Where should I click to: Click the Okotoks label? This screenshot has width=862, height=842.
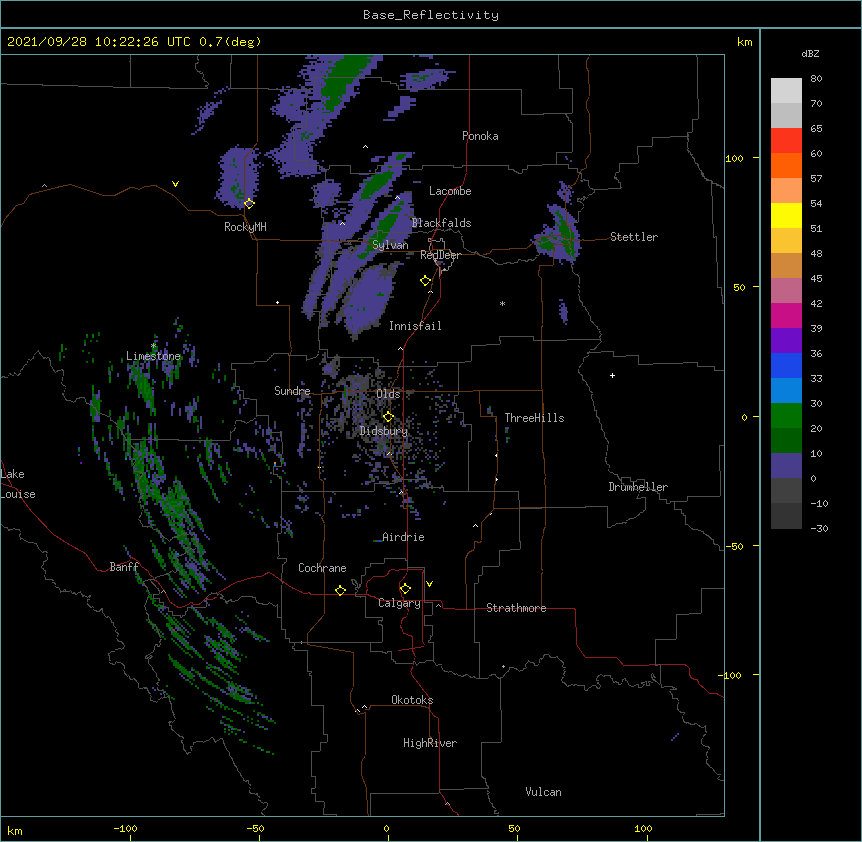tap(412, 700)
